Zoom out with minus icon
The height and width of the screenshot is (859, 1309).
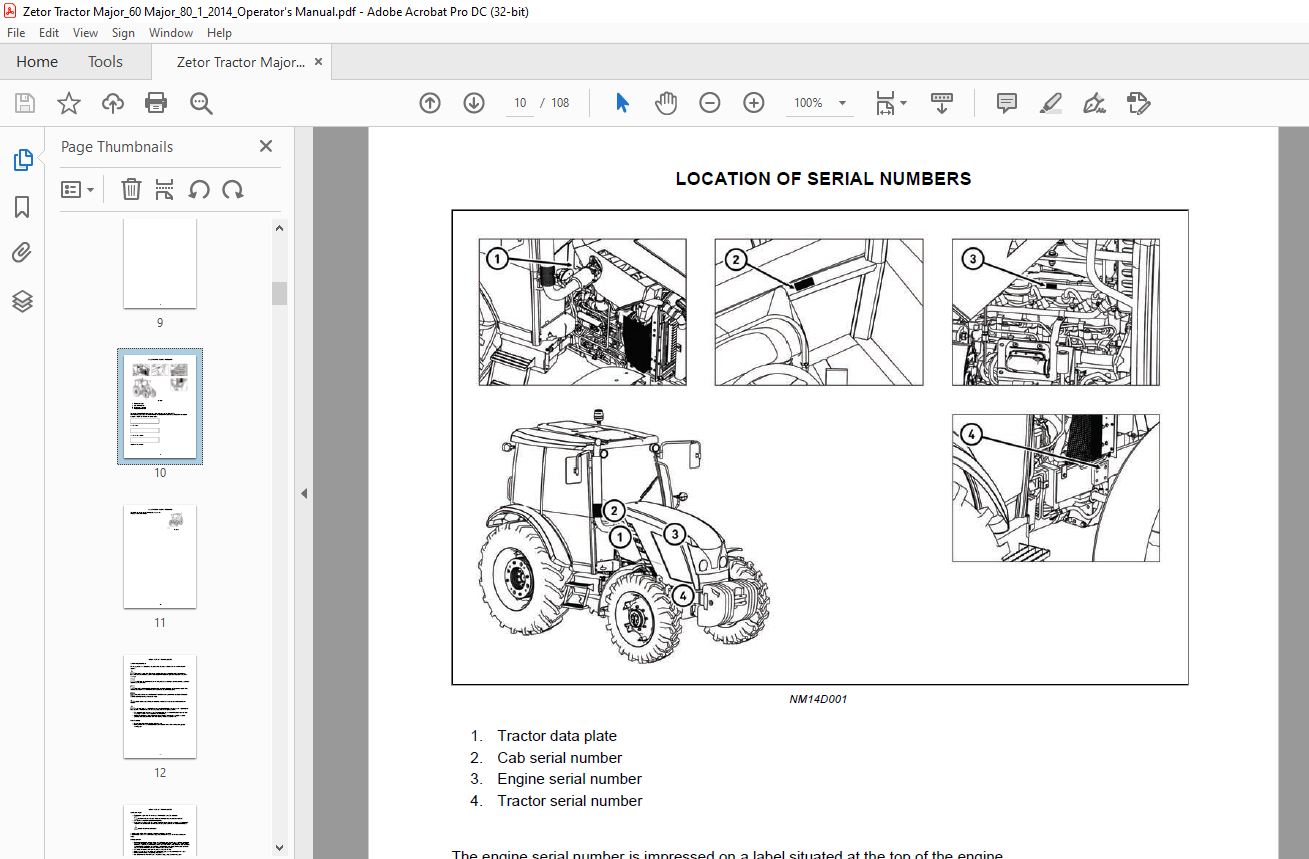[x=710, y=103]
